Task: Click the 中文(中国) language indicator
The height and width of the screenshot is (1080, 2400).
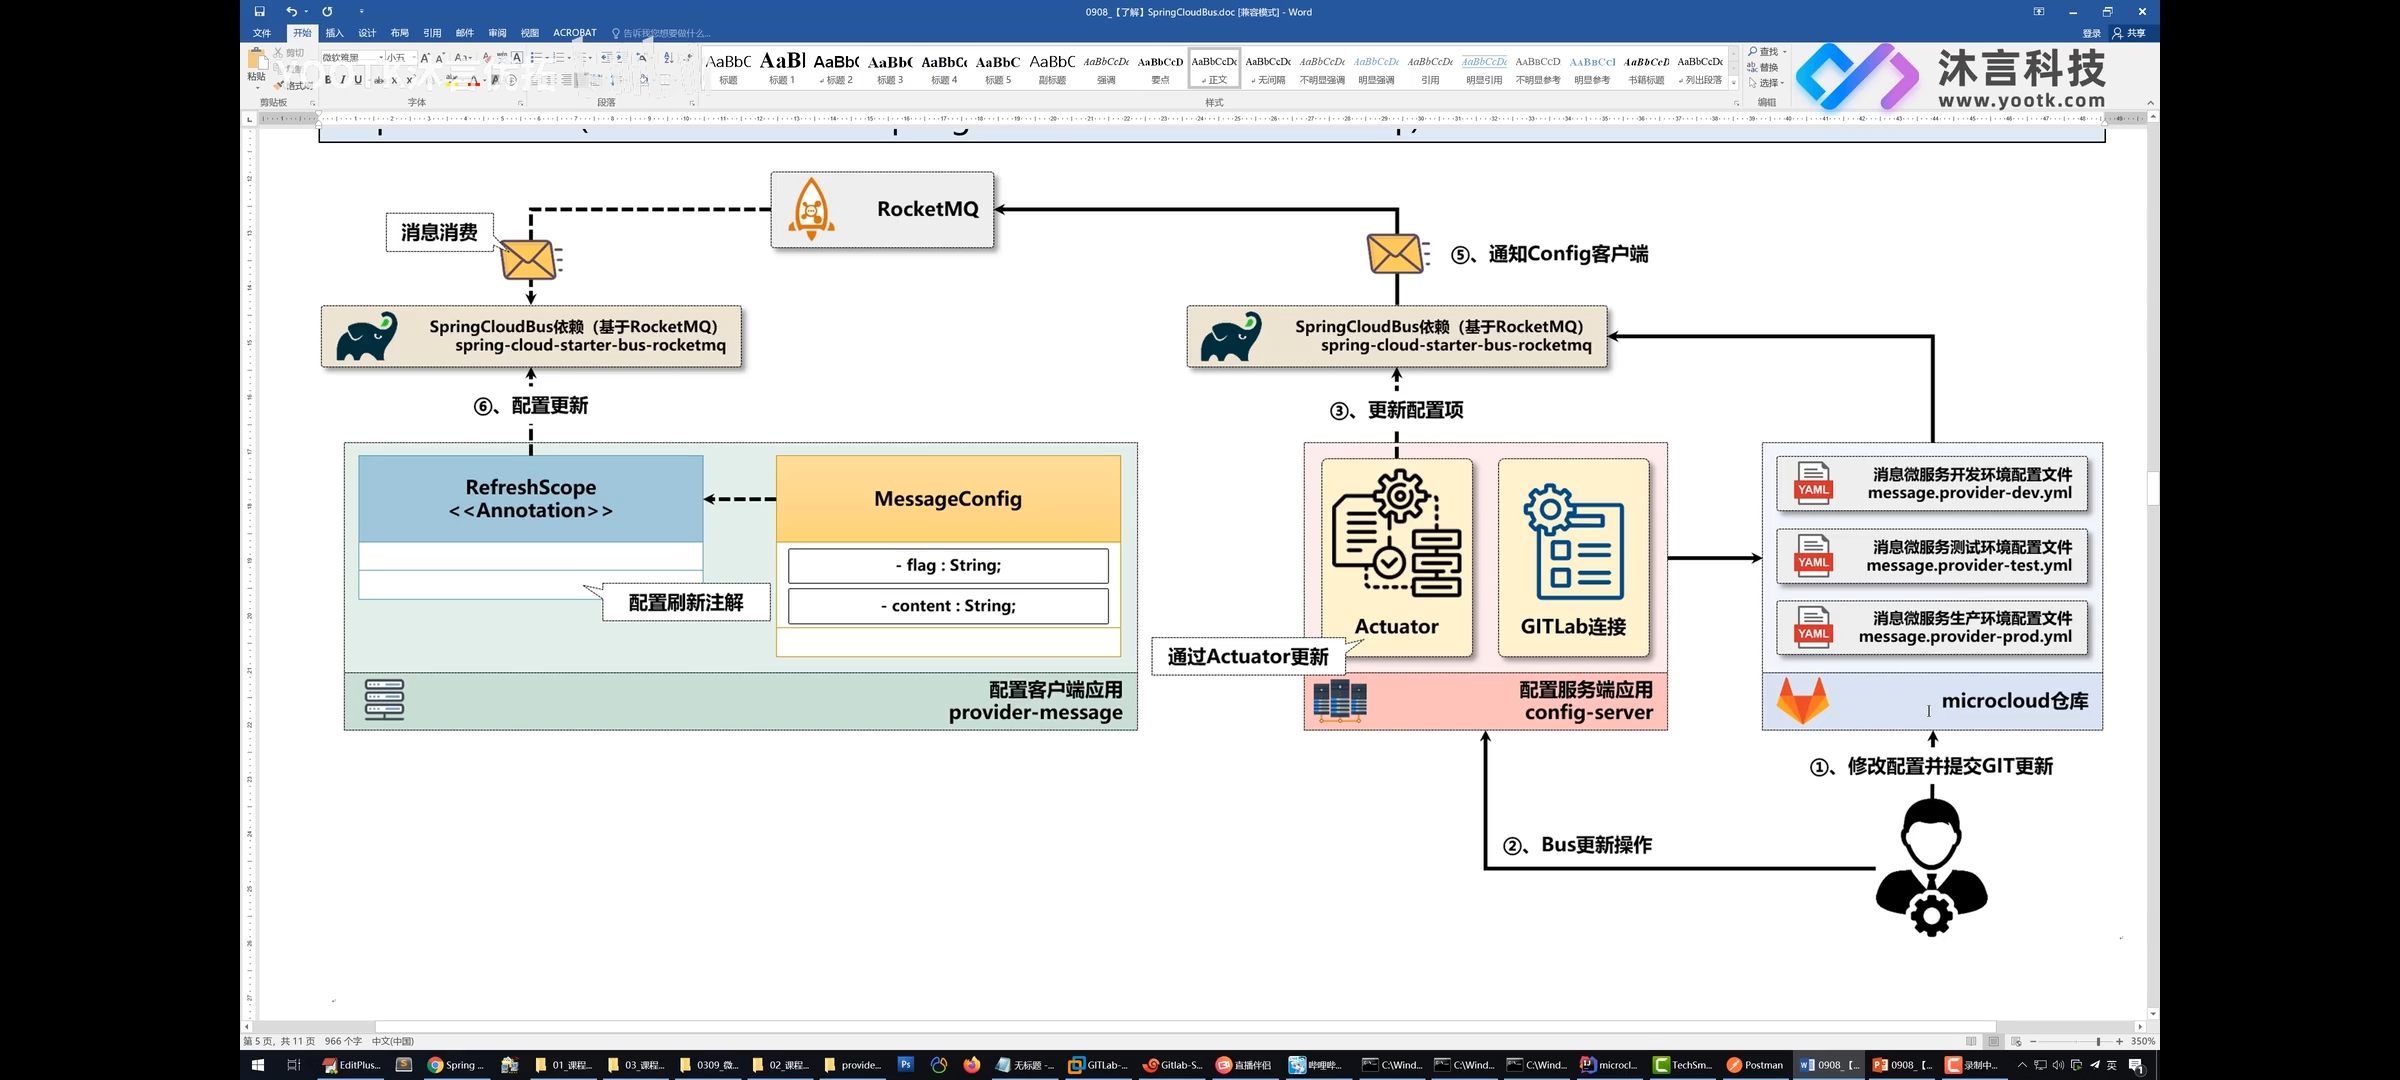Action: (393, 1041)
